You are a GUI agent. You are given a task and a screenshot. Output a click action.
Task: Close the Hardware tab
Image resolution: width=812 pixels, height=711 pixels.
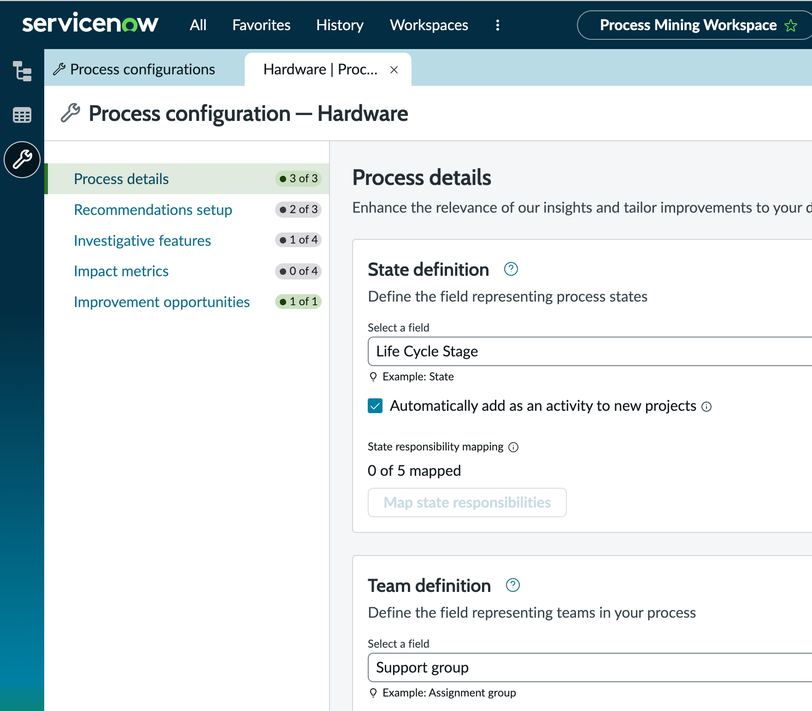(x=394, y=70)
